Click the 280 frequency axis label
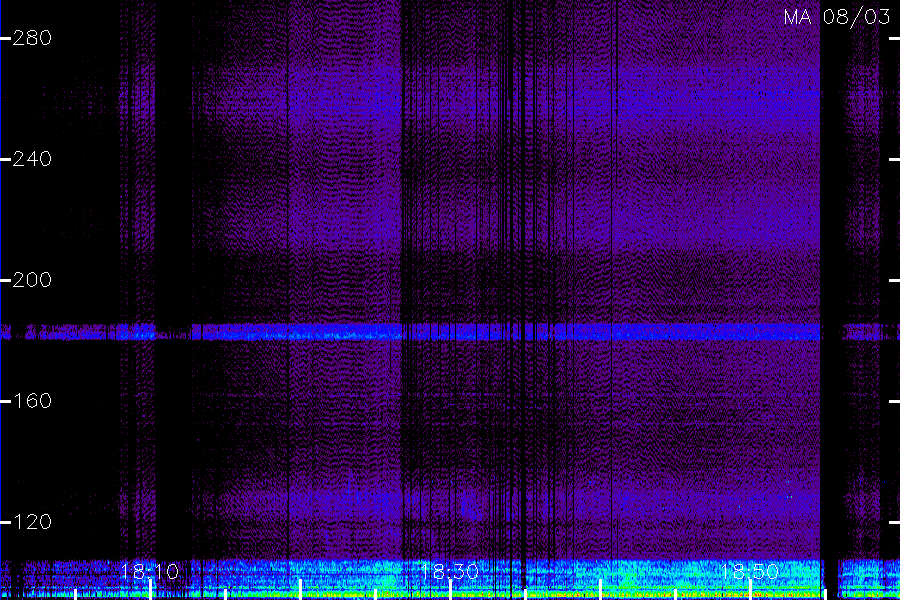The width and height of the screenshot is (900, 600). (x=32, y=38)
